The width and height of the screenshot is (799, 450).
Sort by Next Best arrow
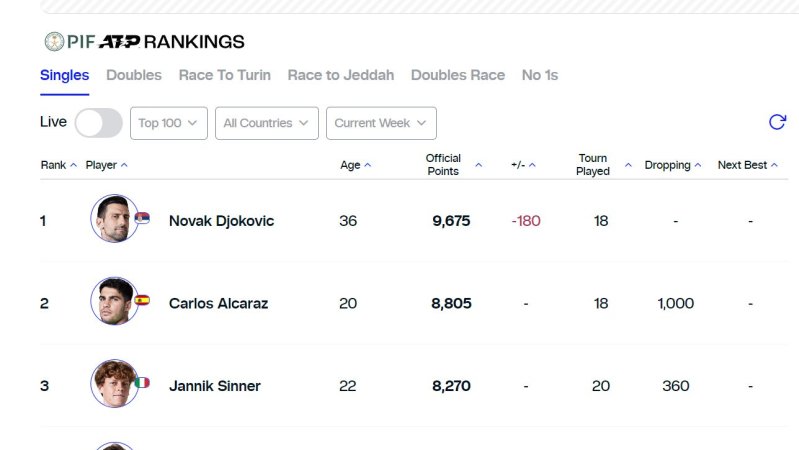tap(774, 165)
